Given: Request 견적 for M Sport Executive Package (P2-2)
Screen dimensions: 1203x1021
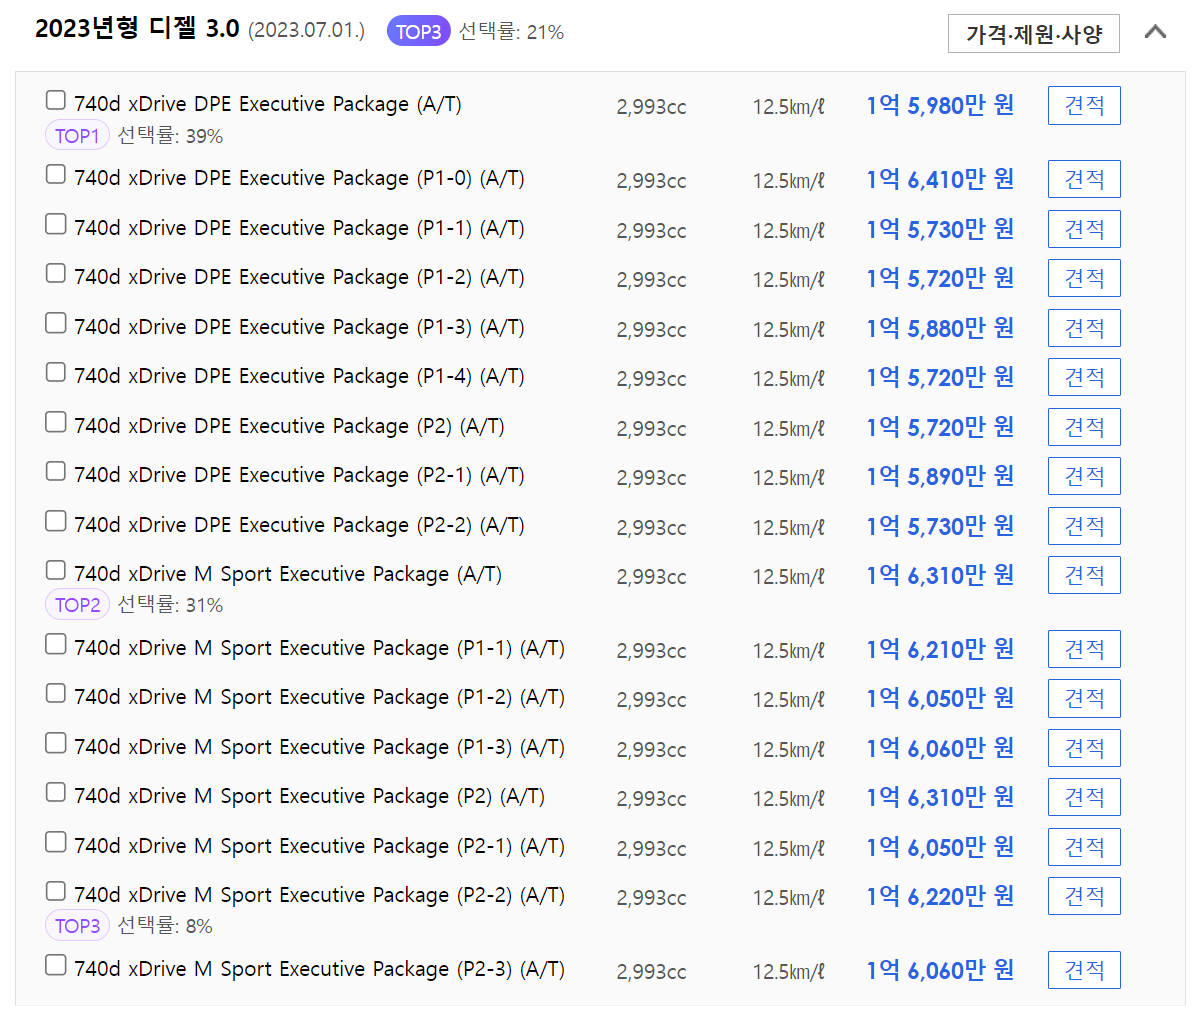Looking at the screenshot, I should [1084, 896].
